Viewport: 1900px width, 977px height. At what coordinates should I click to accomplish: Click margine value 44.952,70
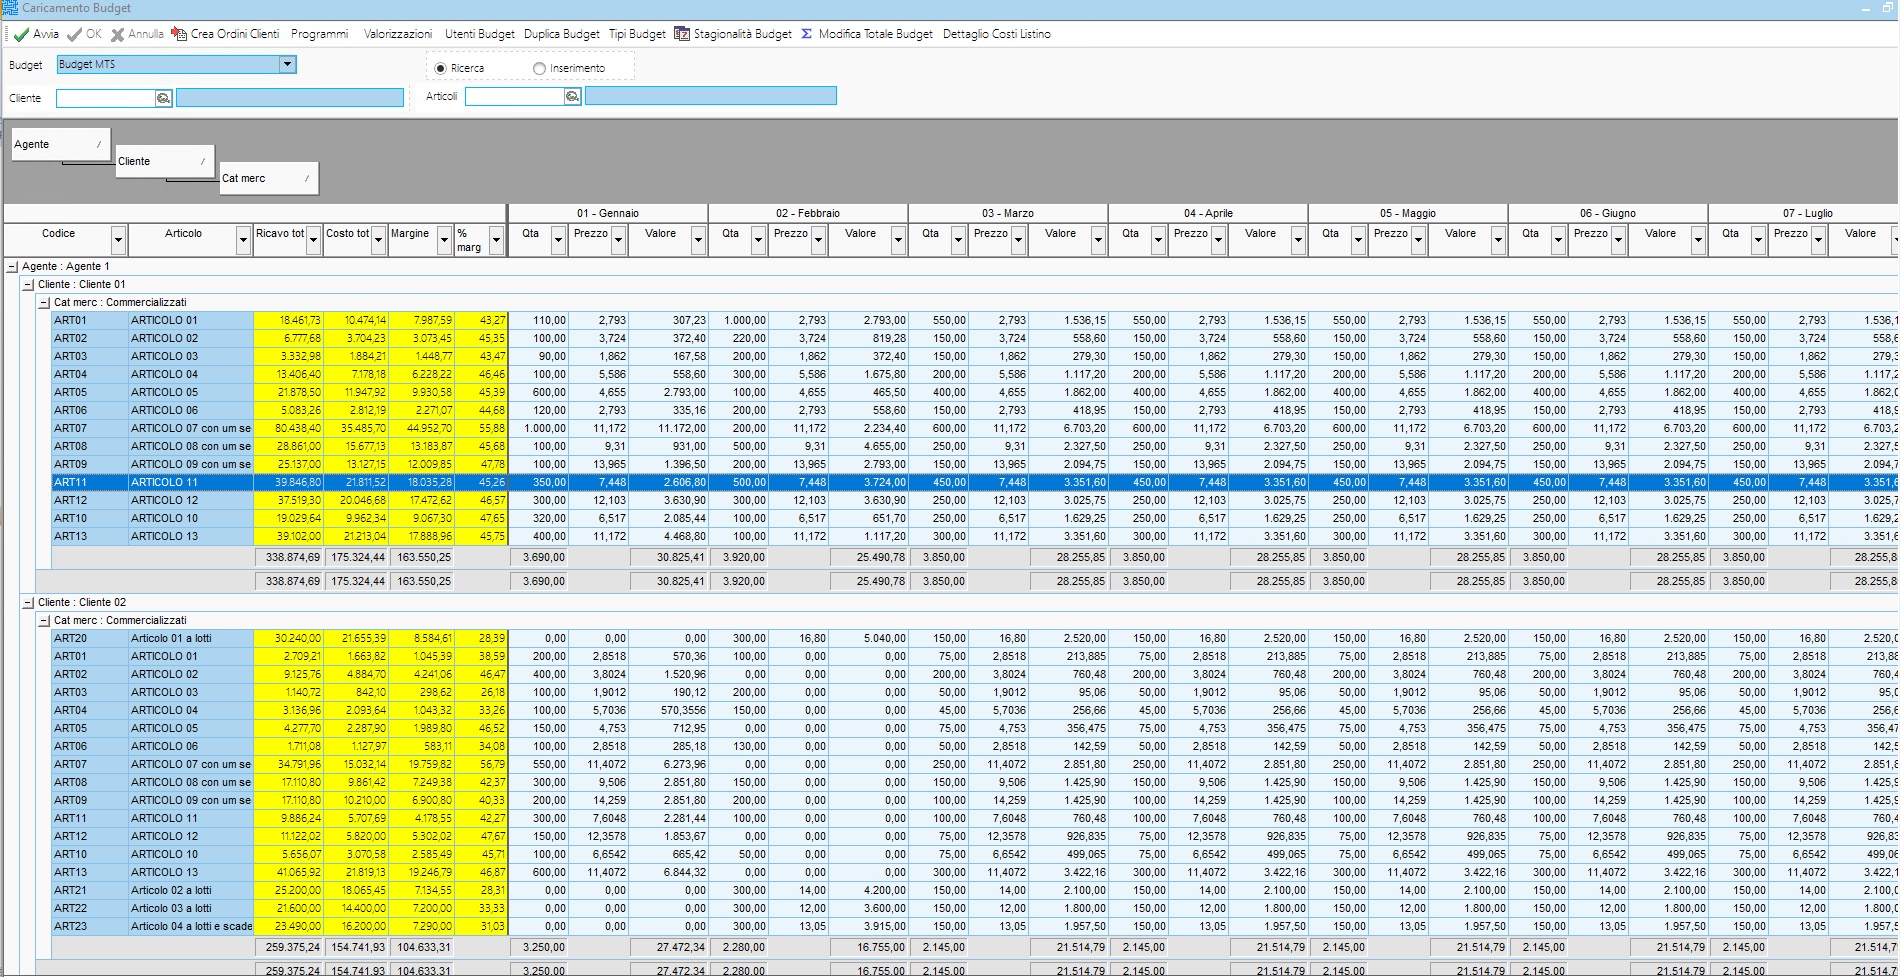pos(421,428)
